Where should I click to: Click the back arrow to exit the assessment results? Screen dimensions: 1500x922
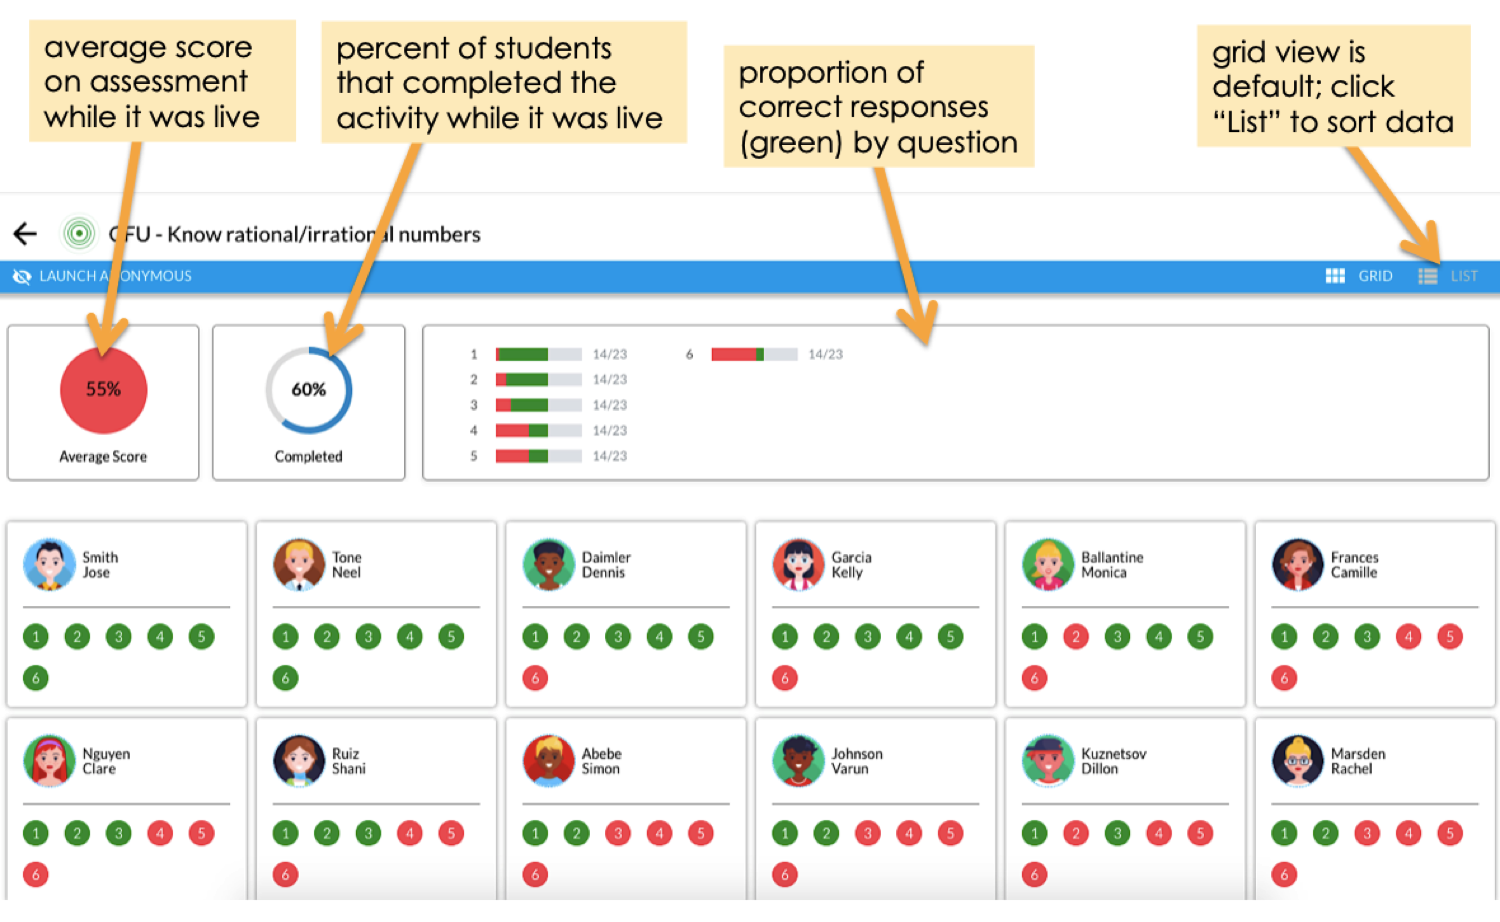[23, 233]
